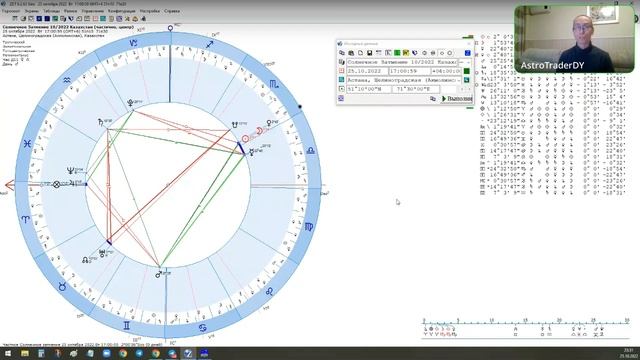Click the webcam video thumbnail
Image resolution: width=640 pixels, height=360 pixels.
point(574,39)
